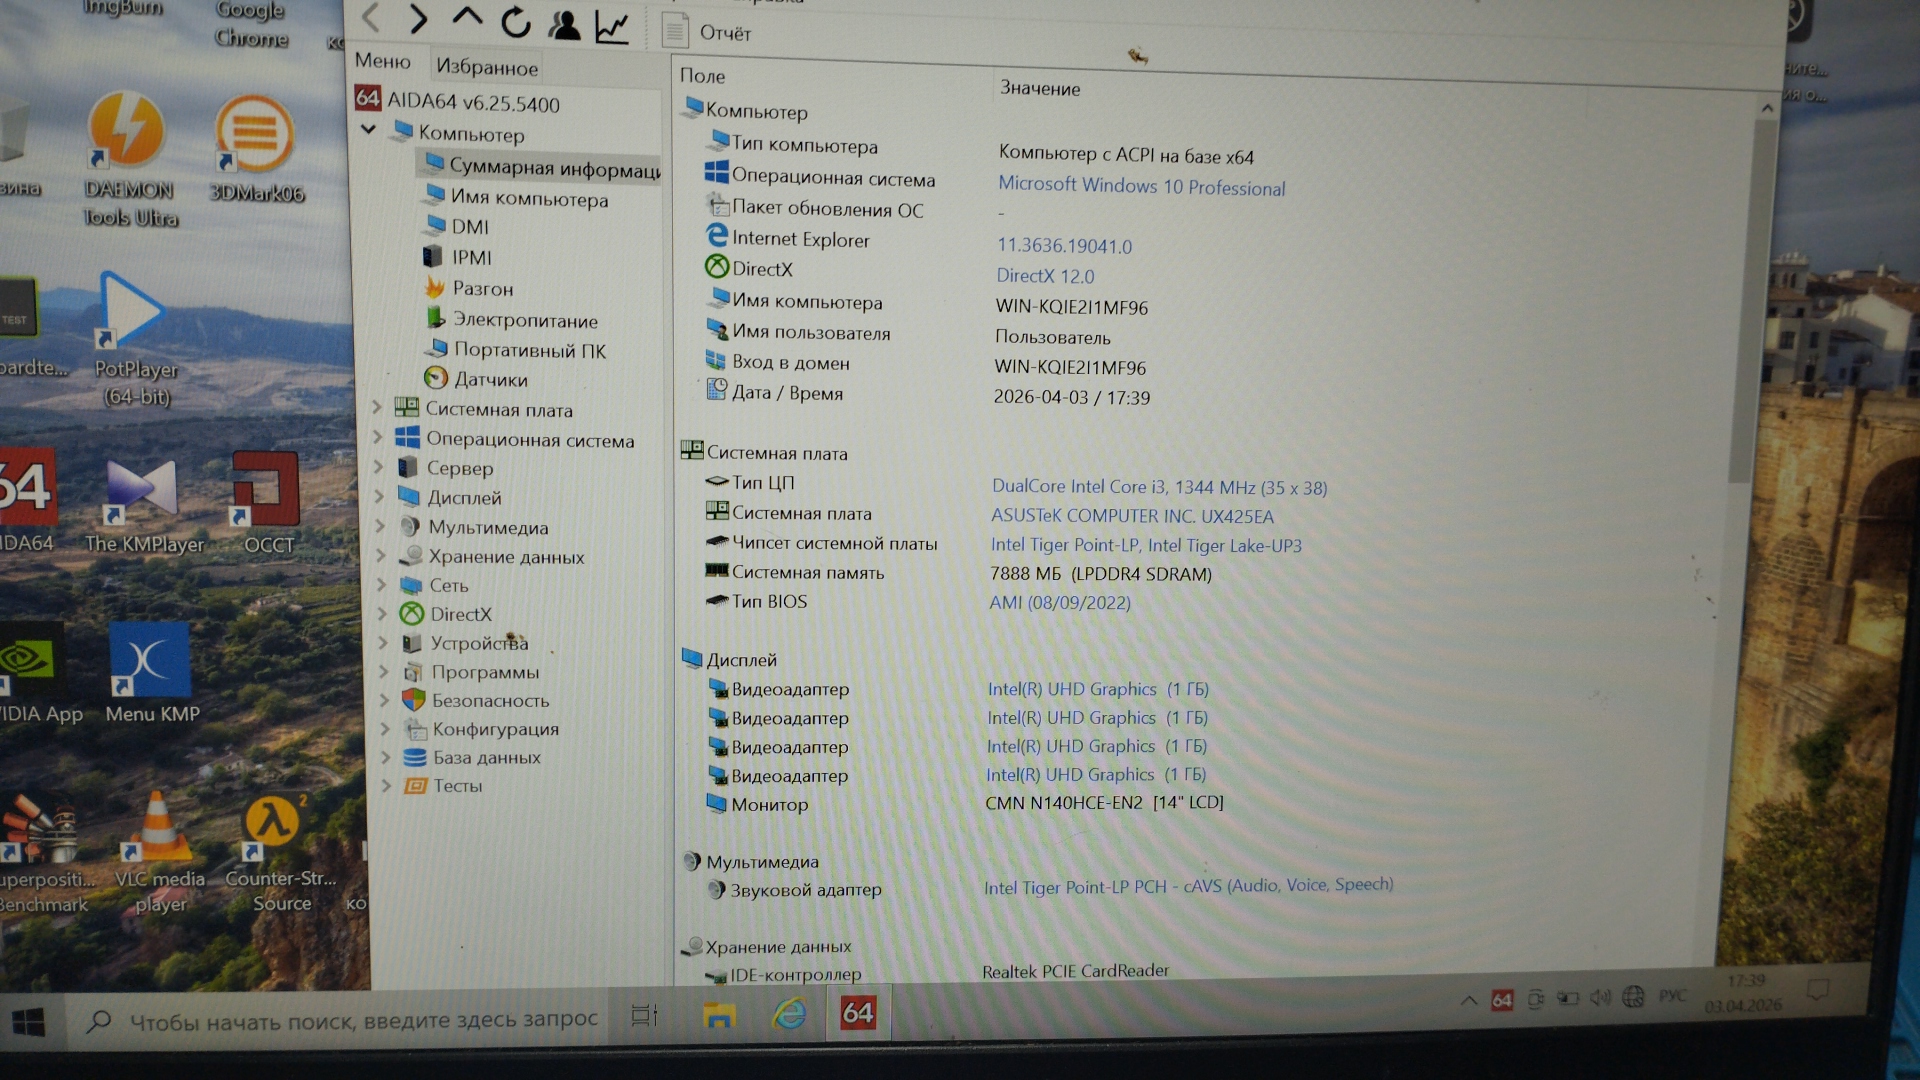Expand the Тесты tree node

[x=386, y=786]
